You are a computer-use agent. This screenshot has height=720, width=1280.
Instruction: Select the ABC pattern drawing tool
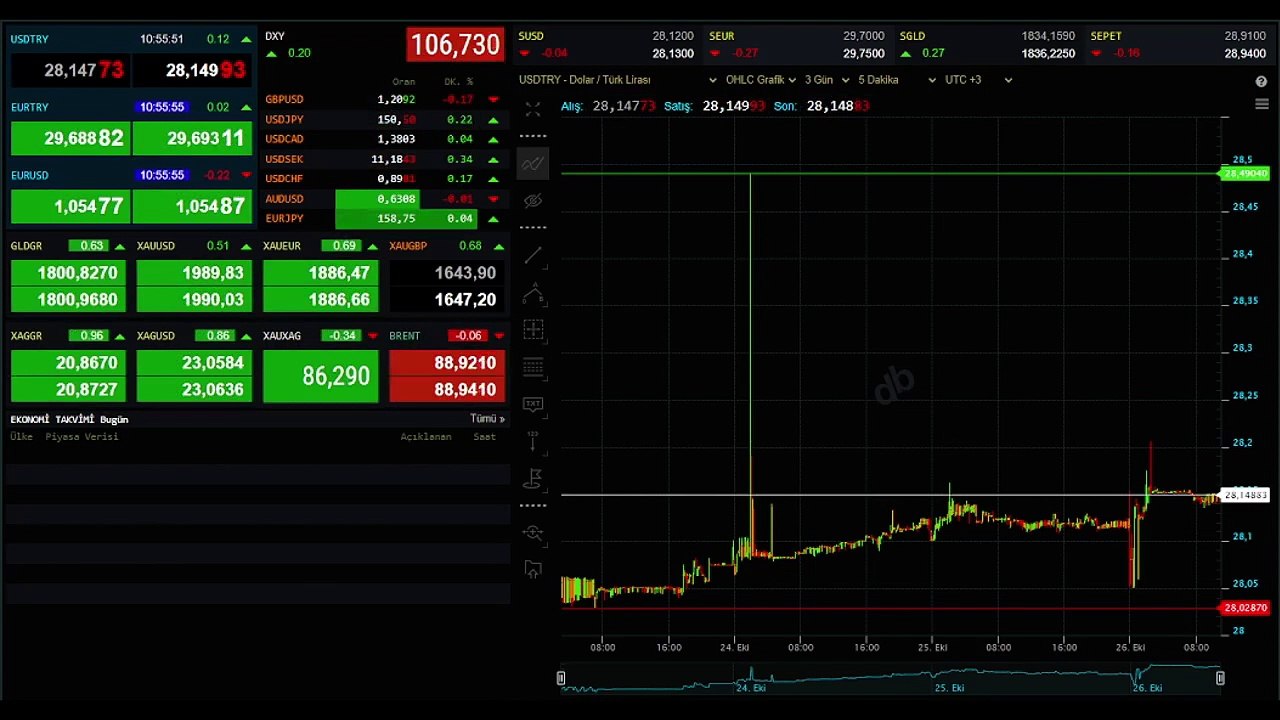[x=533, y=293]
